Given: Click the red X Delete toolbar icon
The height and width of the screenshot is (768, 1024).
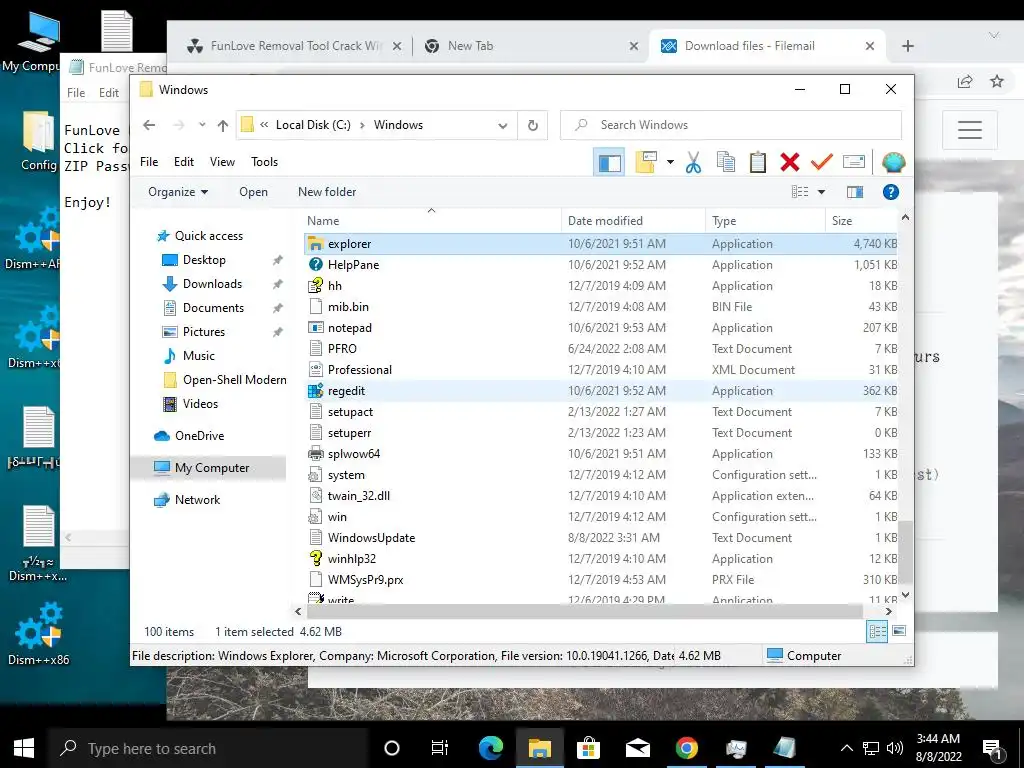Looking at the screenshot, I should [x=790, y=162].
